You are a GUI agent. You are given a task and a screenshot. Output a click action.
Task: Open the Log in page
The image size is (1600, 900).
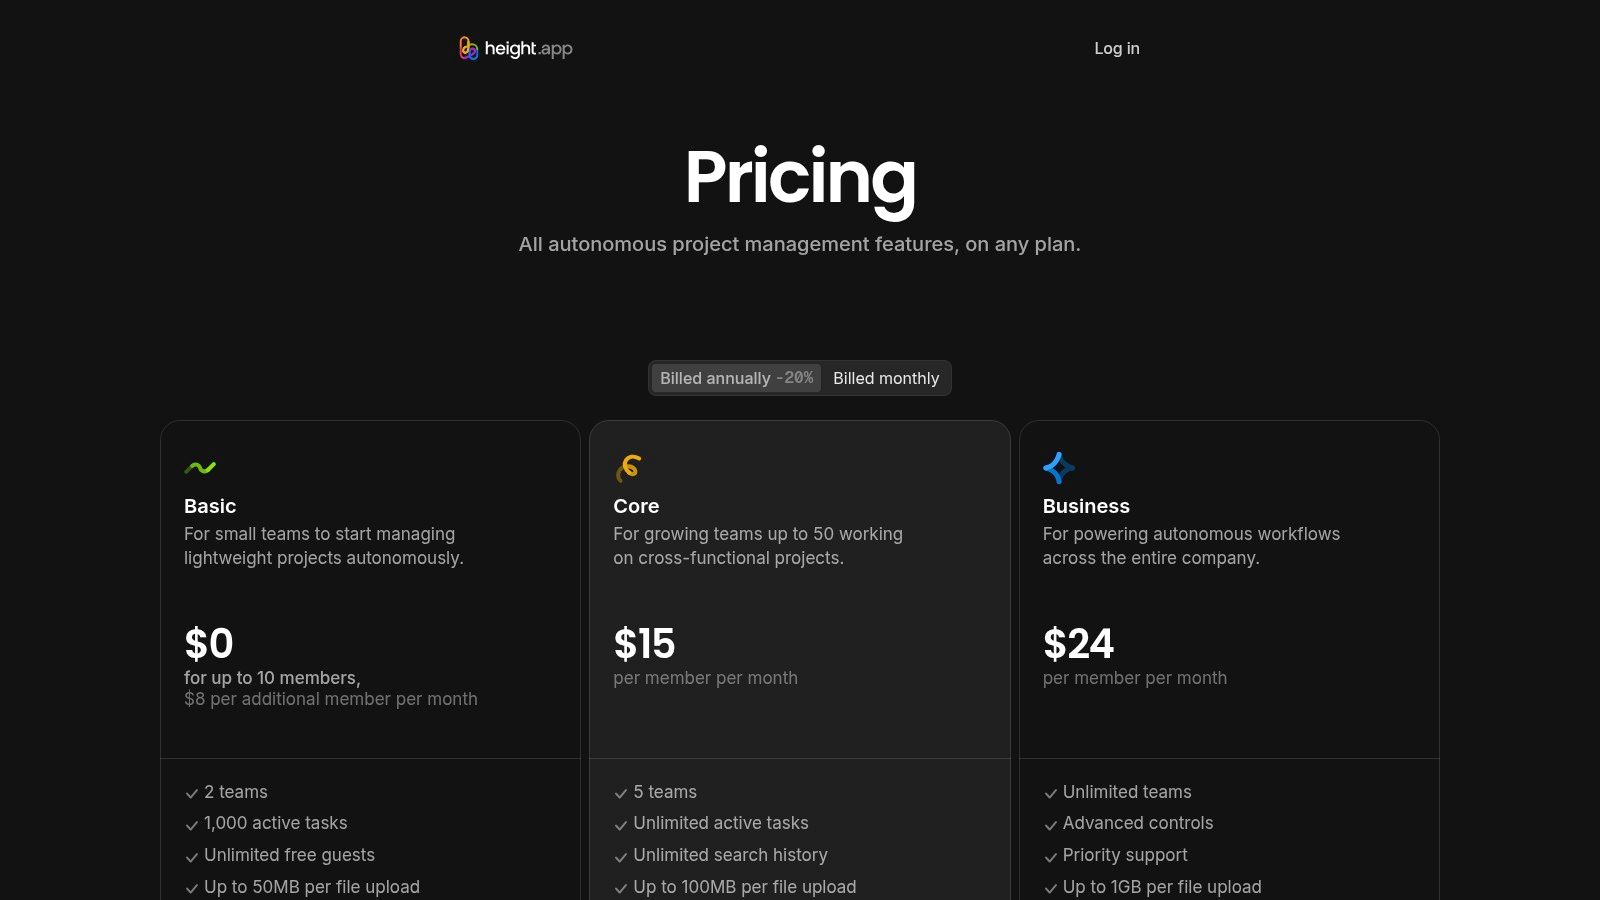point(1116,48)
